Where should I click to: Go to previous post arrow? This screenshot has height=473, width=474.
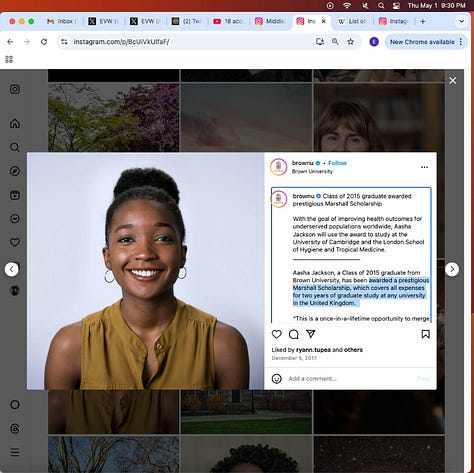12,269
